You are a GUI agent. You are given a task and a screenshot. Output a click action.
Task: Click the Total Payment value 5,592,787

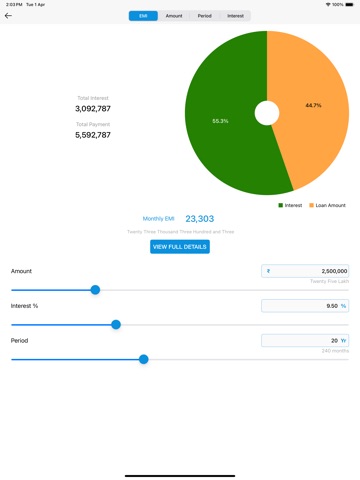coord(93,135)
